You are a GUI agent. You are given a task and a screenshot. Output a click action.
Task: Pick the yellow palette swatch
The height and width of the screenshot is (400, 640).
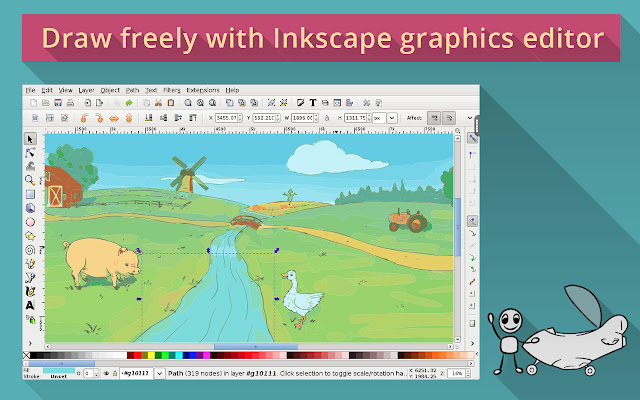coord(151,356)
